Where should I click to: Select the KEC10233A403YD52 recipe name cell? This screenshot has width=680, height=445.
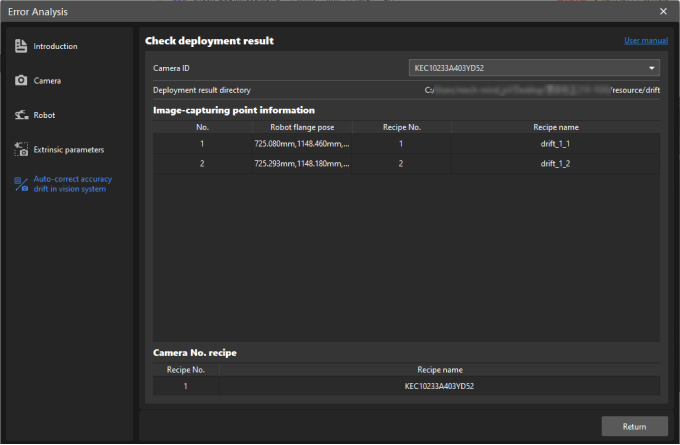(439, 386)
